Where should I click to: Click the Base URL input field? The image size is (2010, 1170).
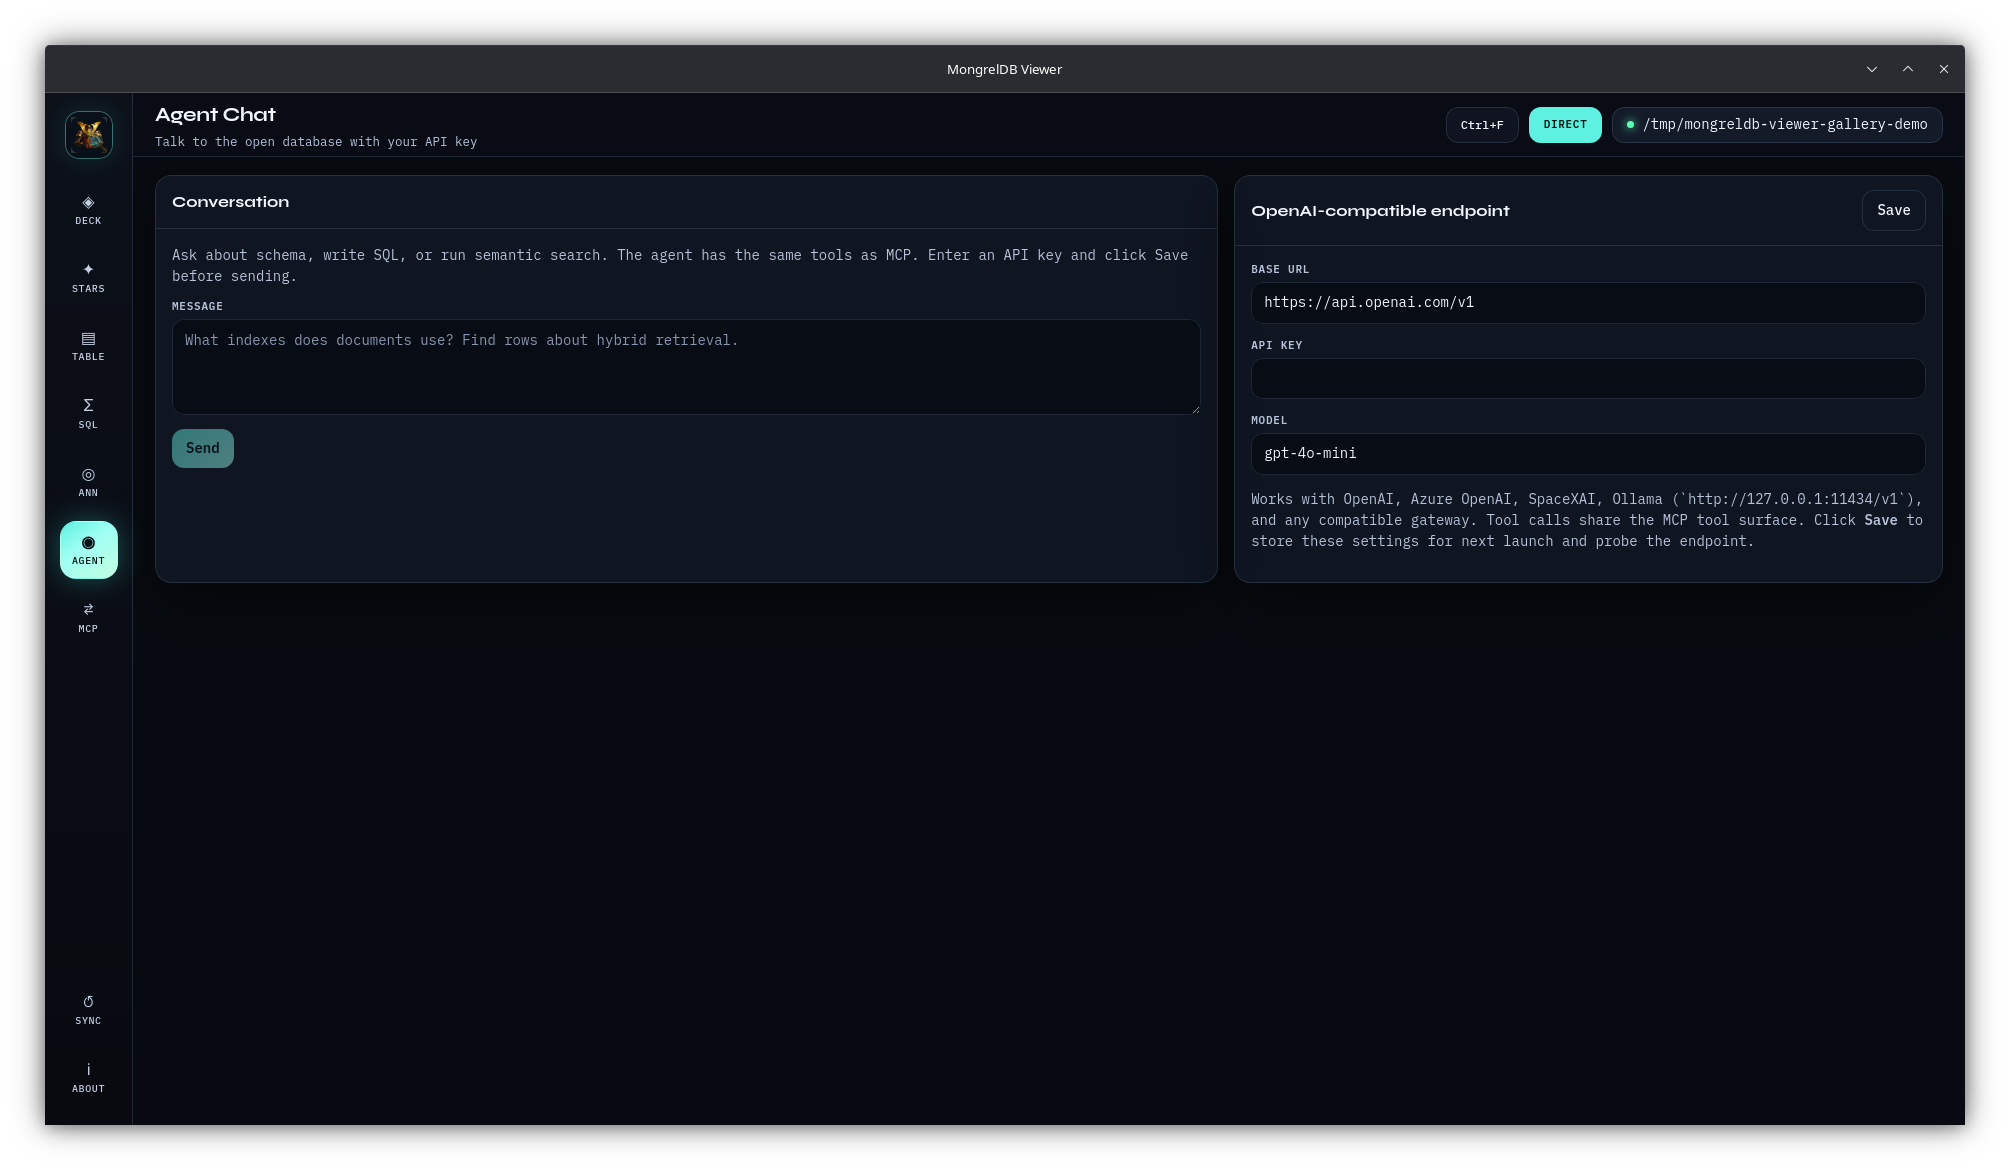click(1588, 303)
